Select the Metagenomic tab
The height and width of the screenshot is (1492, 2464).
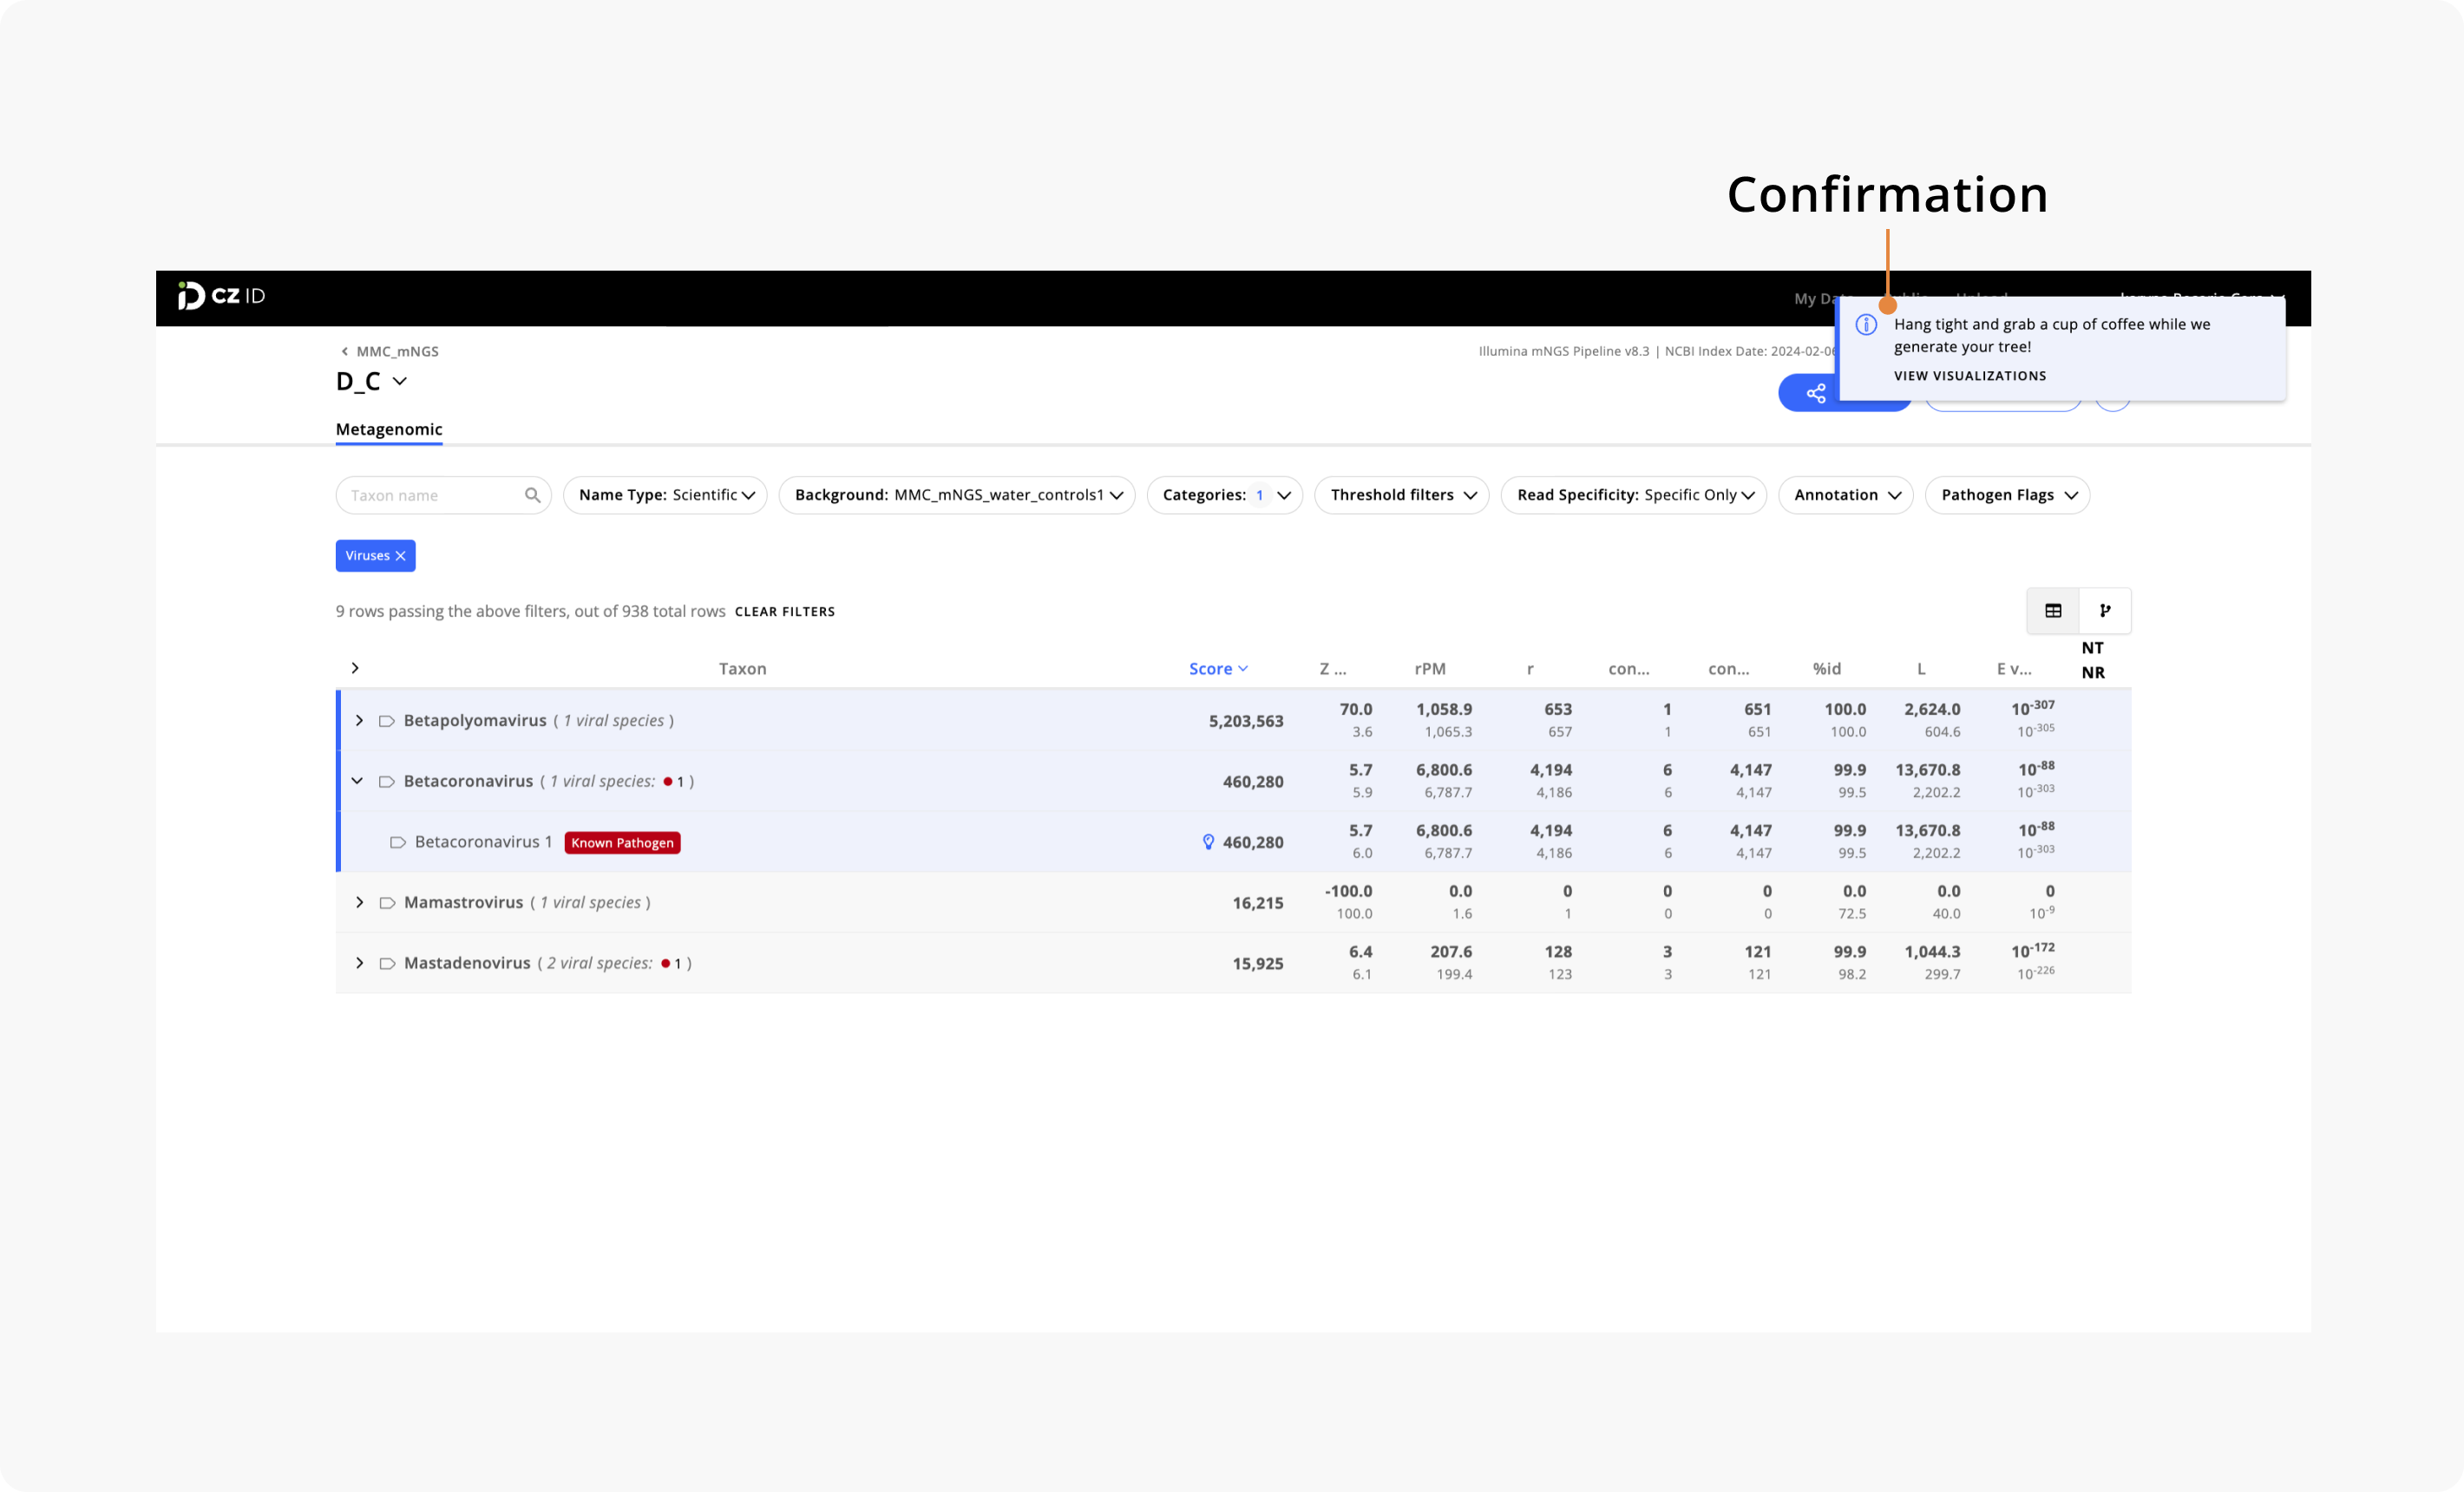pos(389,430)
